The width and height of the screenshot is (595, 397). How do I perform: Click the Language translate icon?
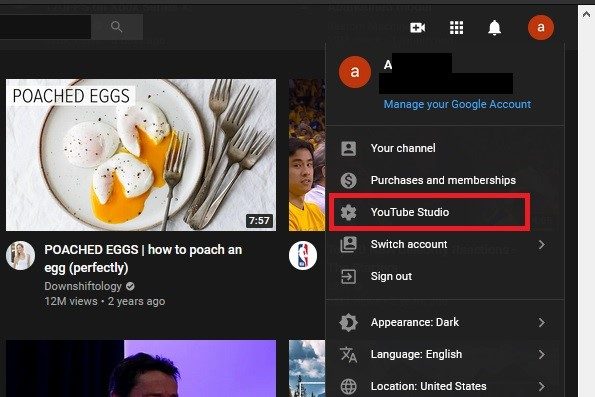click(x=348, y=354)
